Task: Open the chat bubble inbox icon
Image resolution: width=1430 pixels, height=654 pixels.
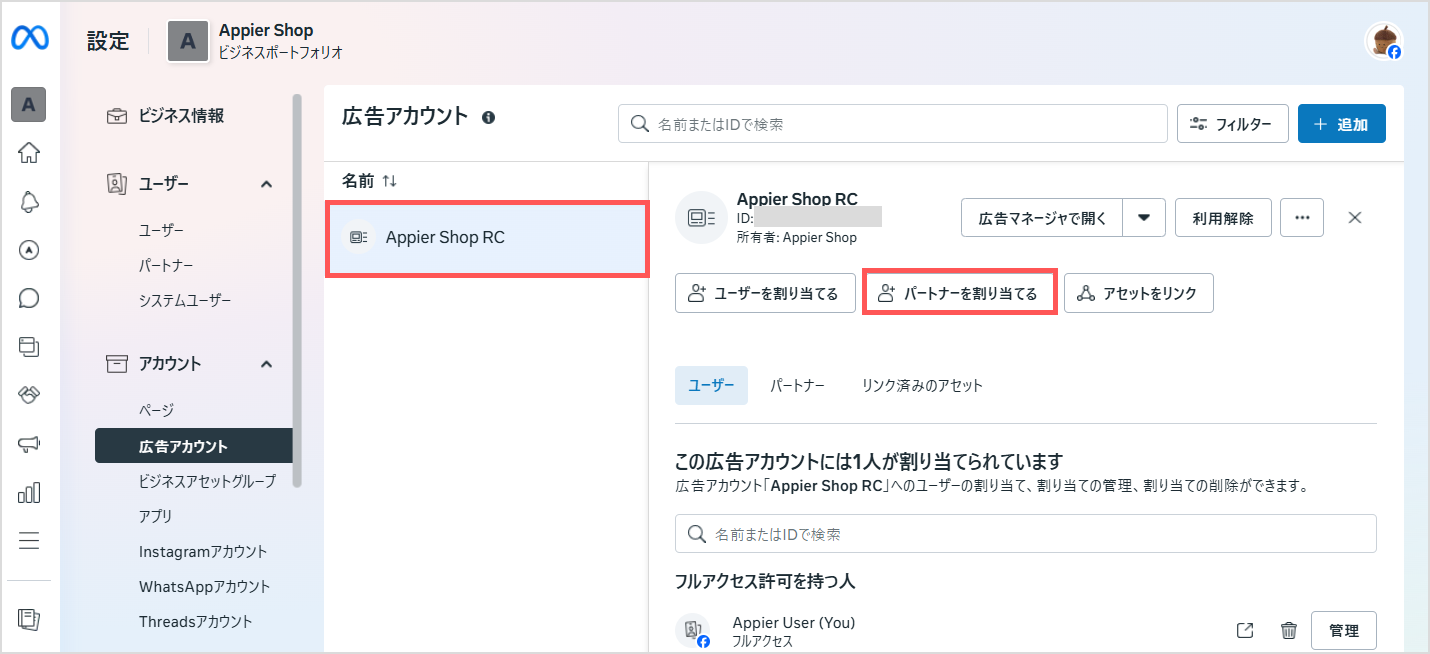Action: coord(29,298)
